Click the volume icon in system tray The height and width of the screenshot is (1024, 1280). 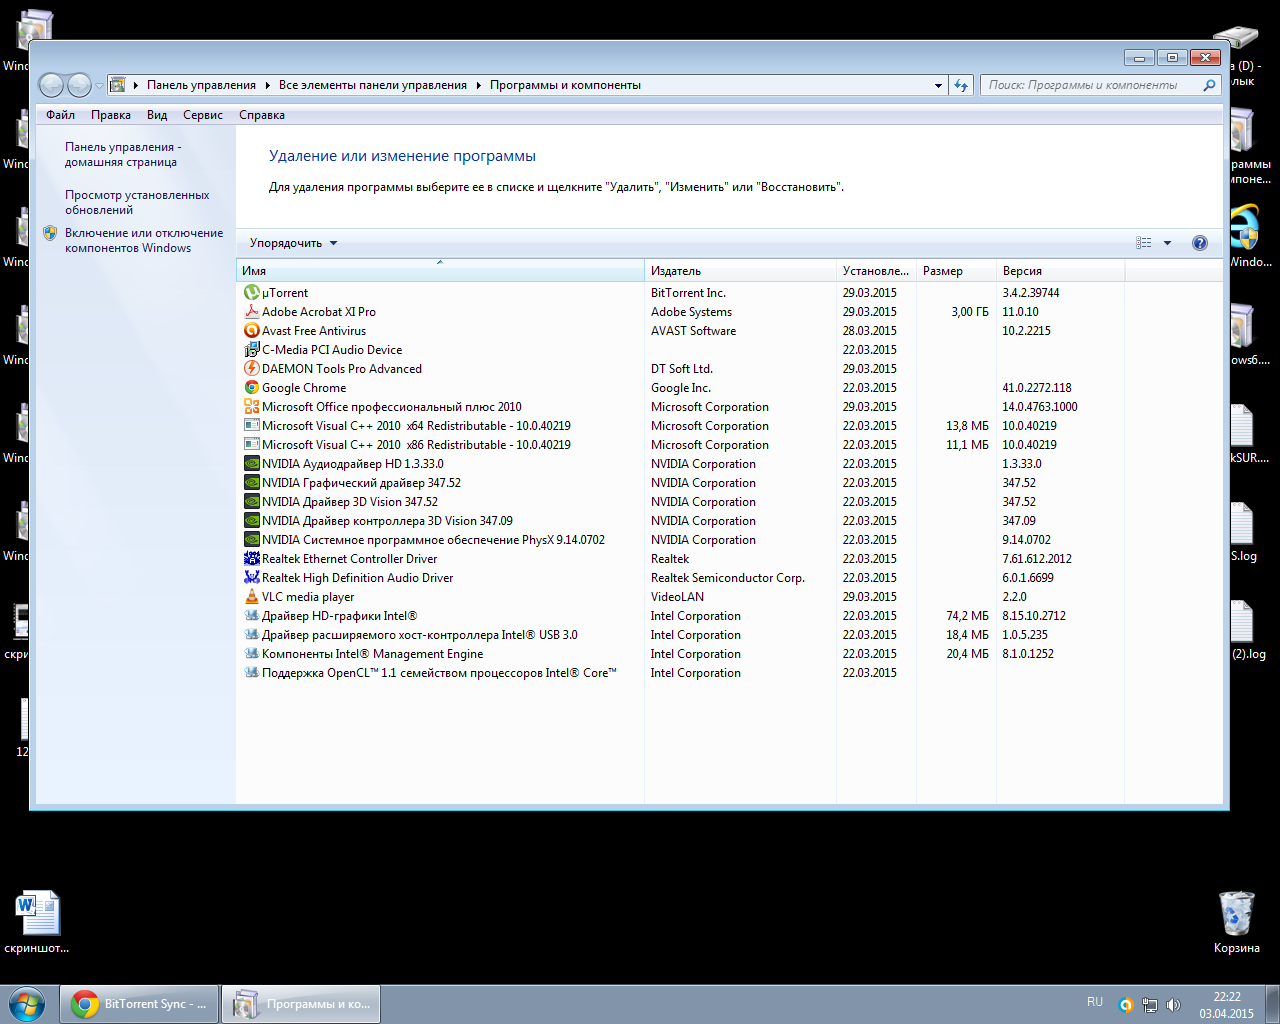pyautogui.click(x=1173, y=1004)
